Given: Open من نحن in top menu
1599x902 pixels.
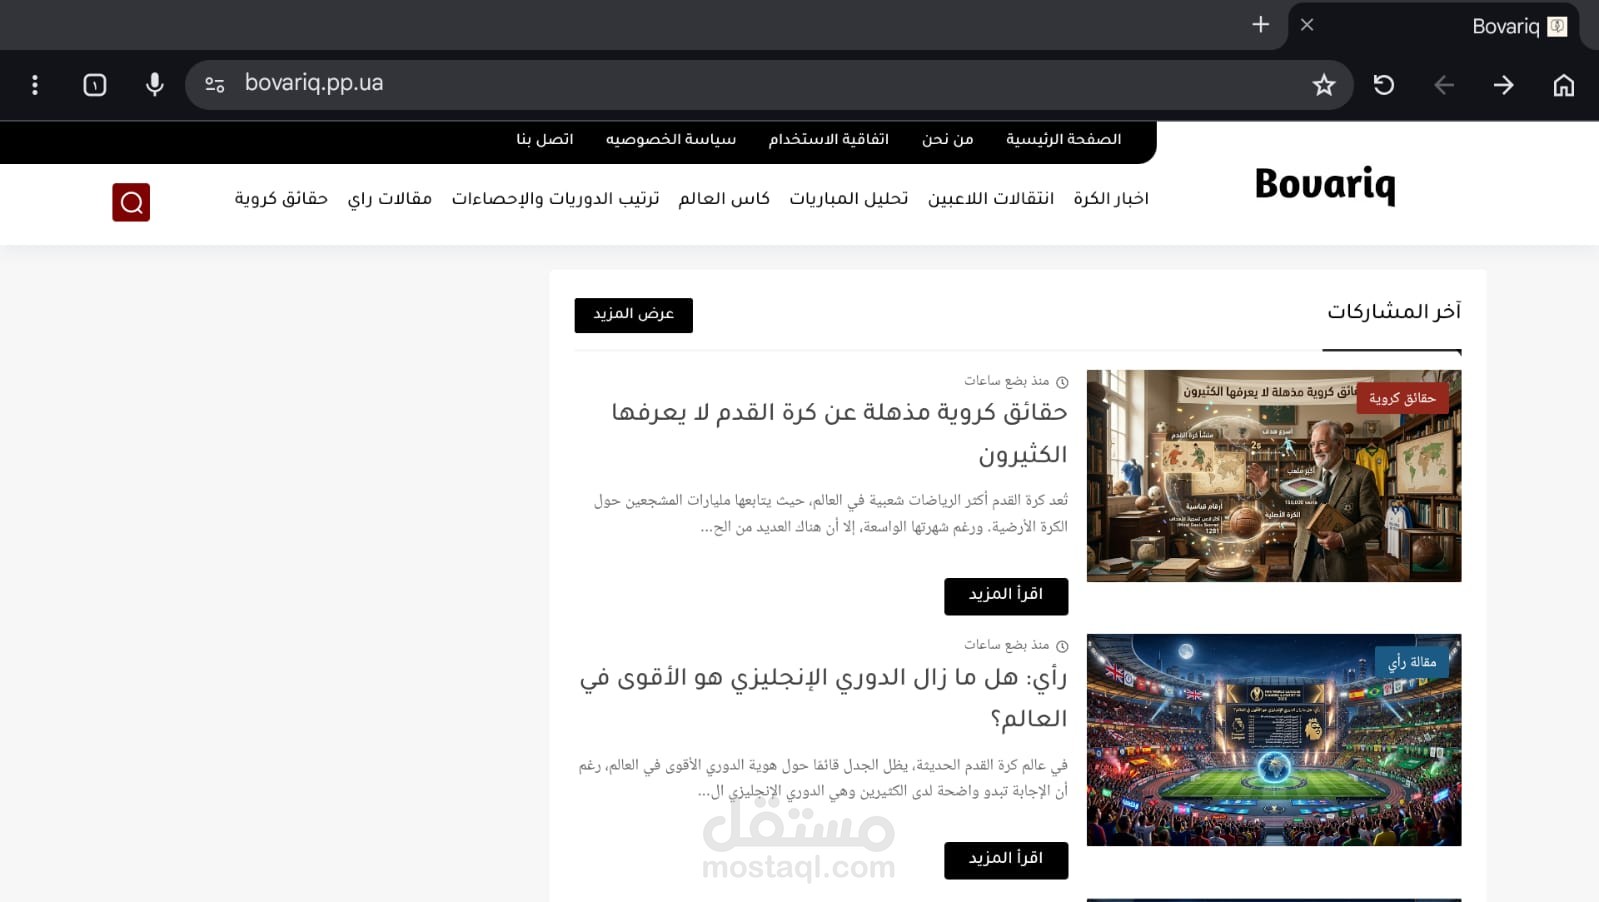Looking at the screenshot, I should pyautogui.click(x=947, y=139).
